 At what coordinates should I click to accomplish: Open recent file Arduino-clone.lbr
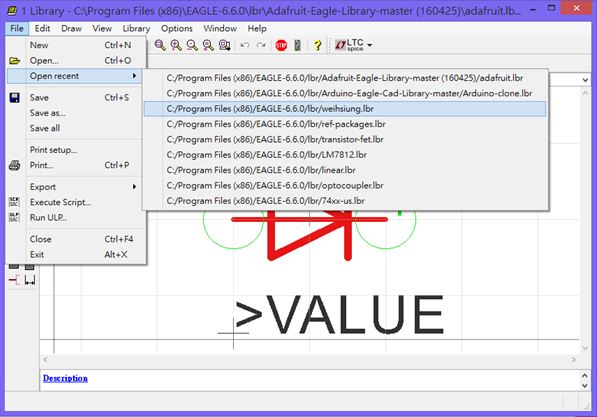[x=345, y=93]
